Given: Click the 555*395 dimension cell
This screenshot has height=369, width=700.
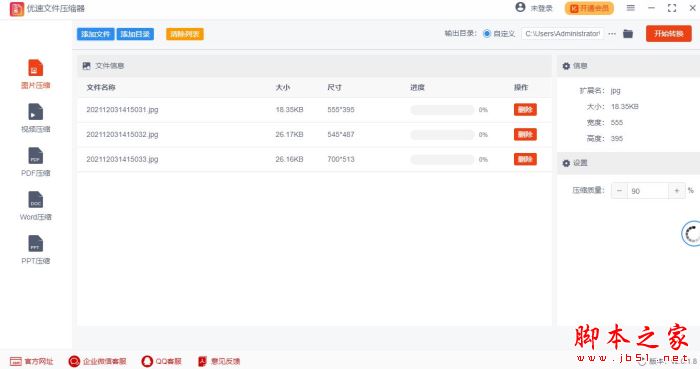Looking at the screenshot, I should click(341, 110).
